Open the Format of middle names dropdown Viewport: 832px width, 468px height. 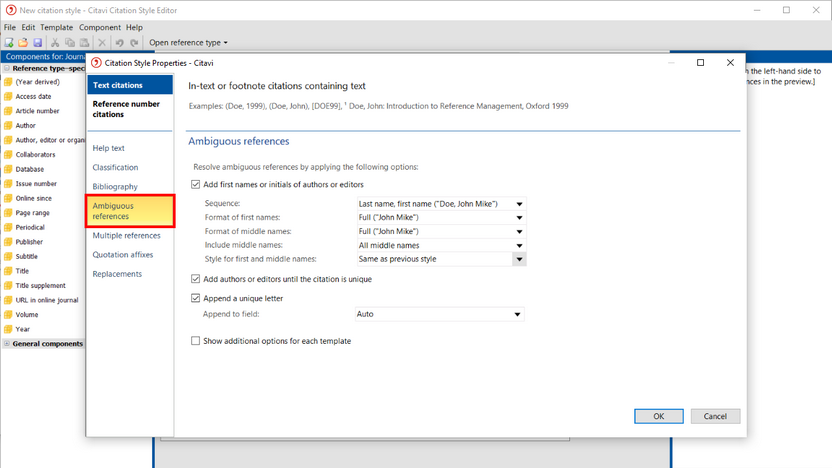tap(441, 231)
